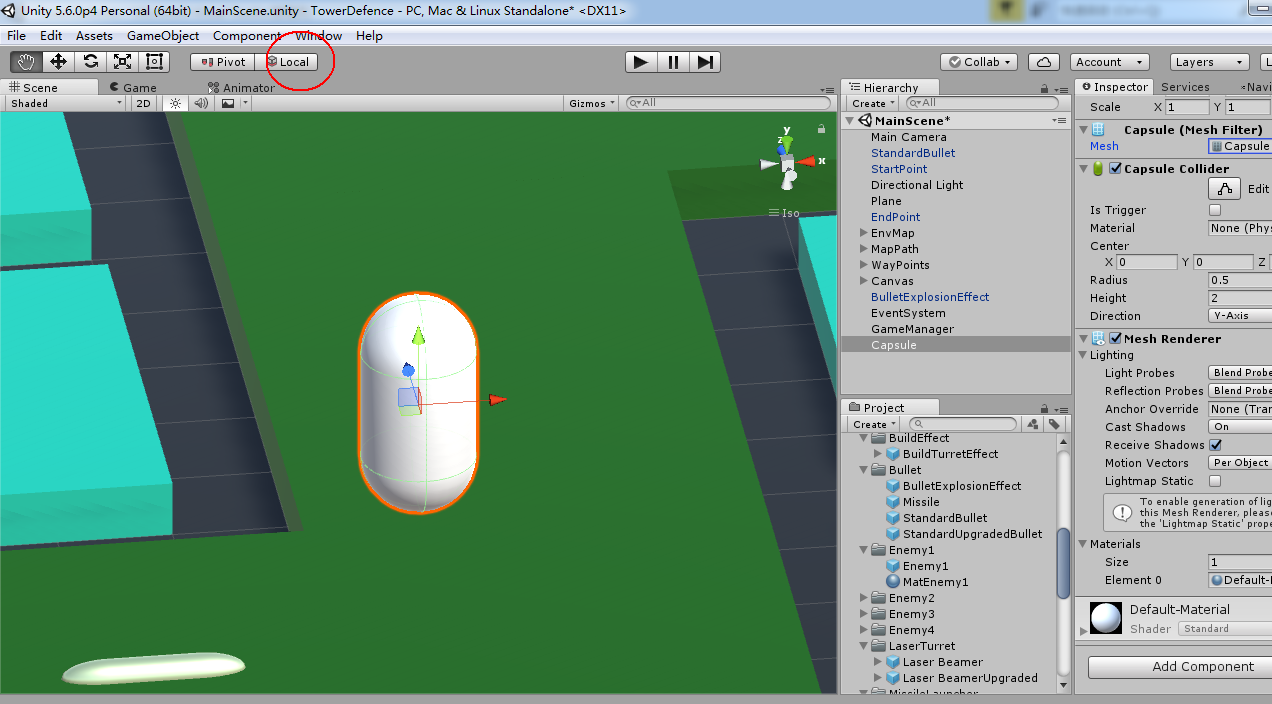The height and width of the screenshot is (704, 1272).
Task: Select the Move tool
Action: coord(58,62)
